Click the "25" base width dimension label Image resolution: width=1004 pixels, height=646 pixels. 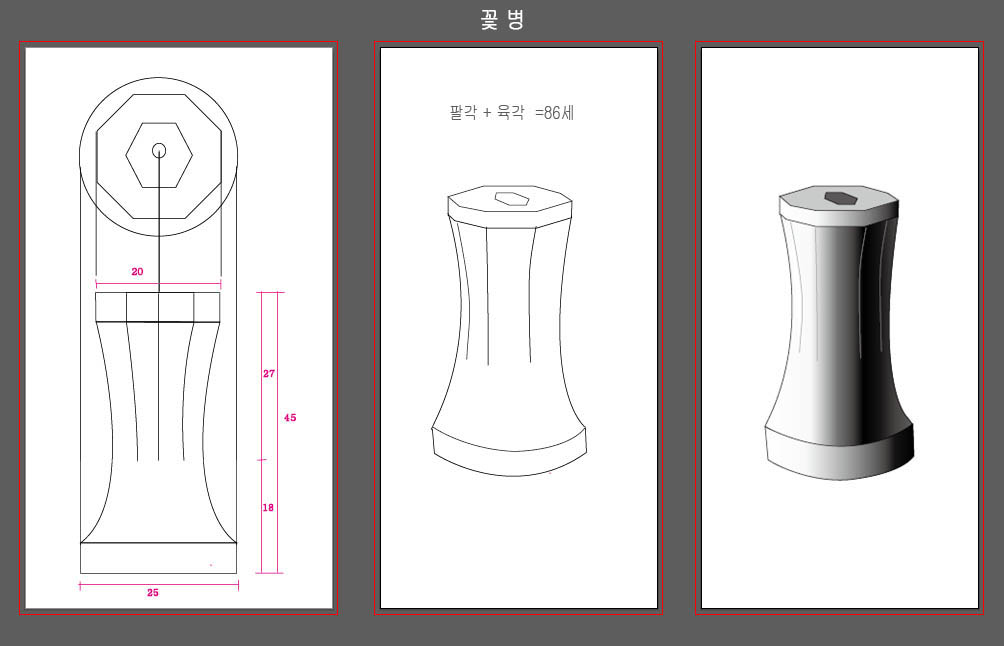pos(152,593)
